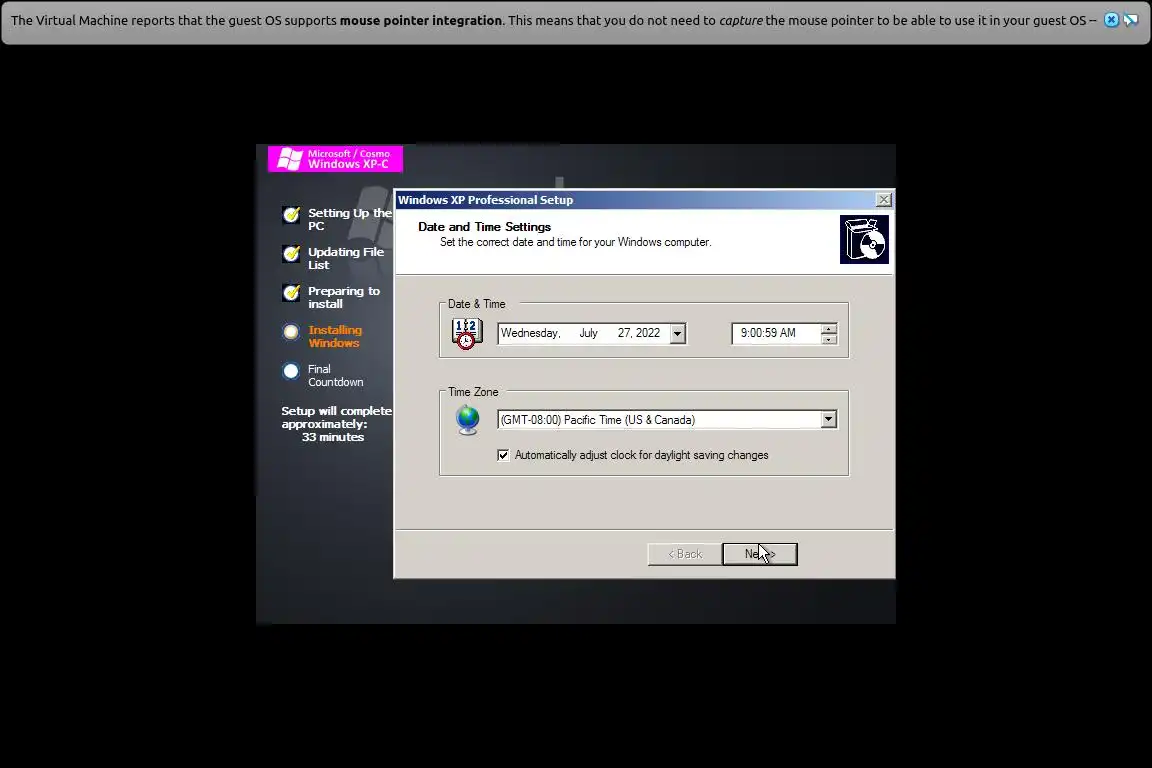Click the 33 minutes remaining text
This screenshot has width=1152, height=768.
click(333, 437)
